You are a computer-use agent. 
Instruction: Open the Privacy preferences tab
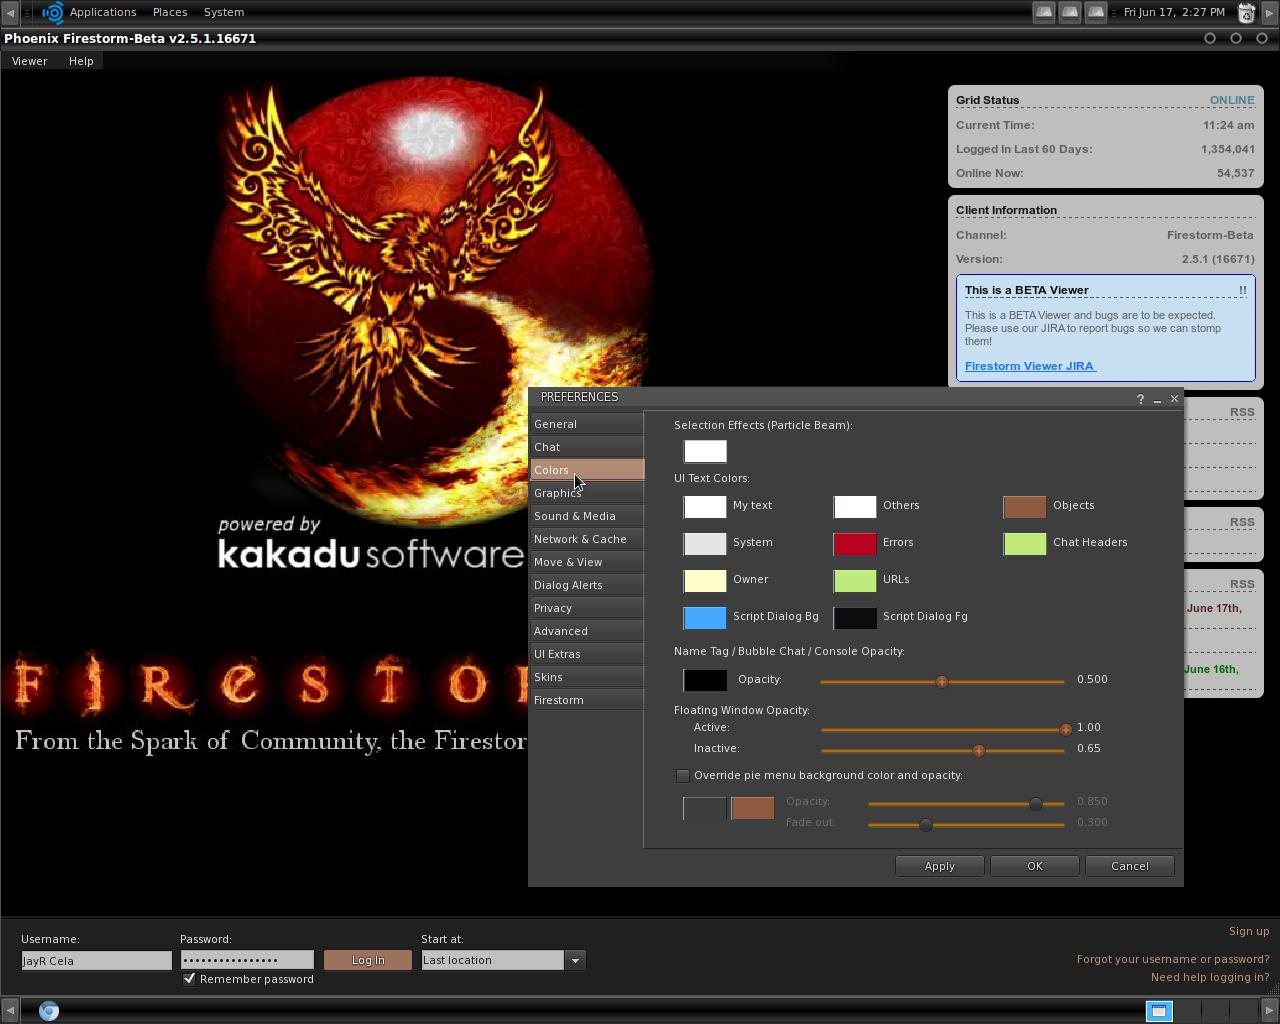[x=587, y=608]
